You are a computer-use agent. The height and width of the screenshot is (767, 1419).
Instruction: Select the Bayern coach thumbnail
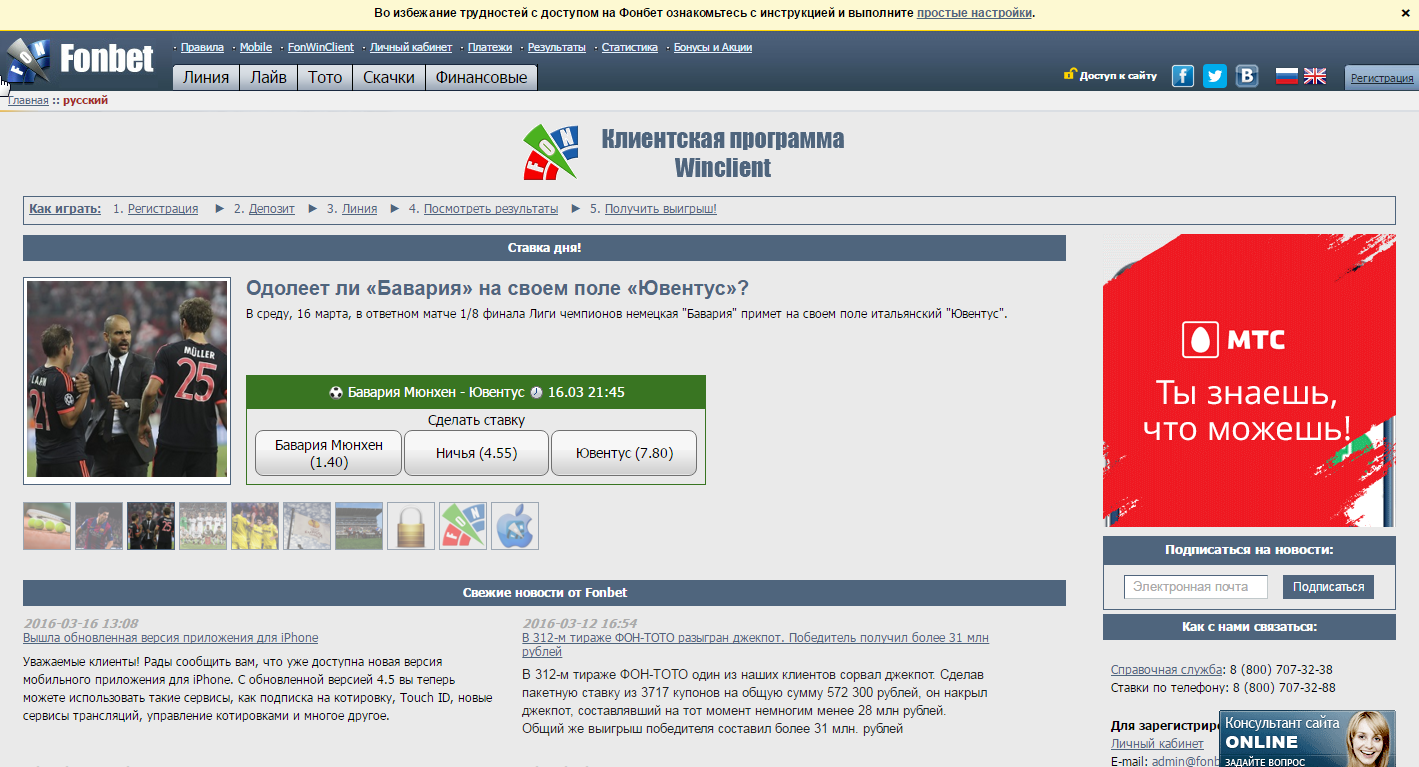(151, 526)
